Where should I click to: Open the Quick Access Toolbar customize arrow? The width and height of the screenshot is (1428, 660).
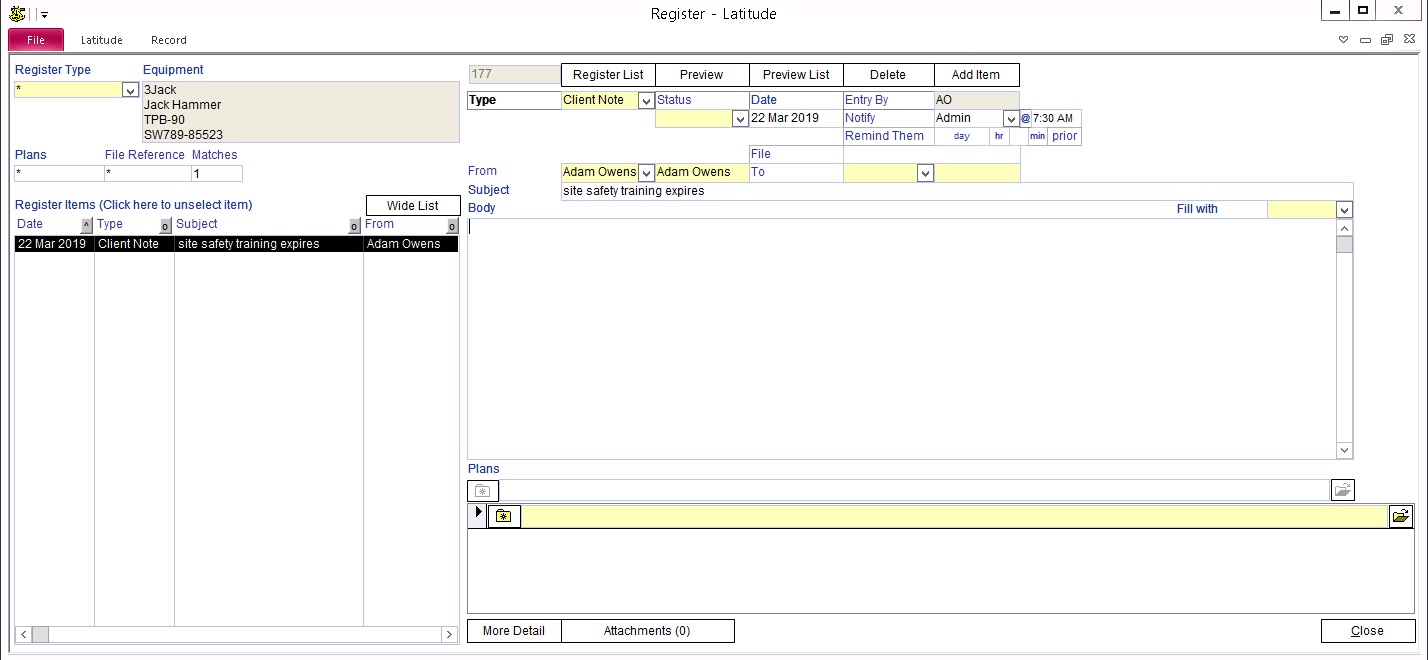(44, 15)
